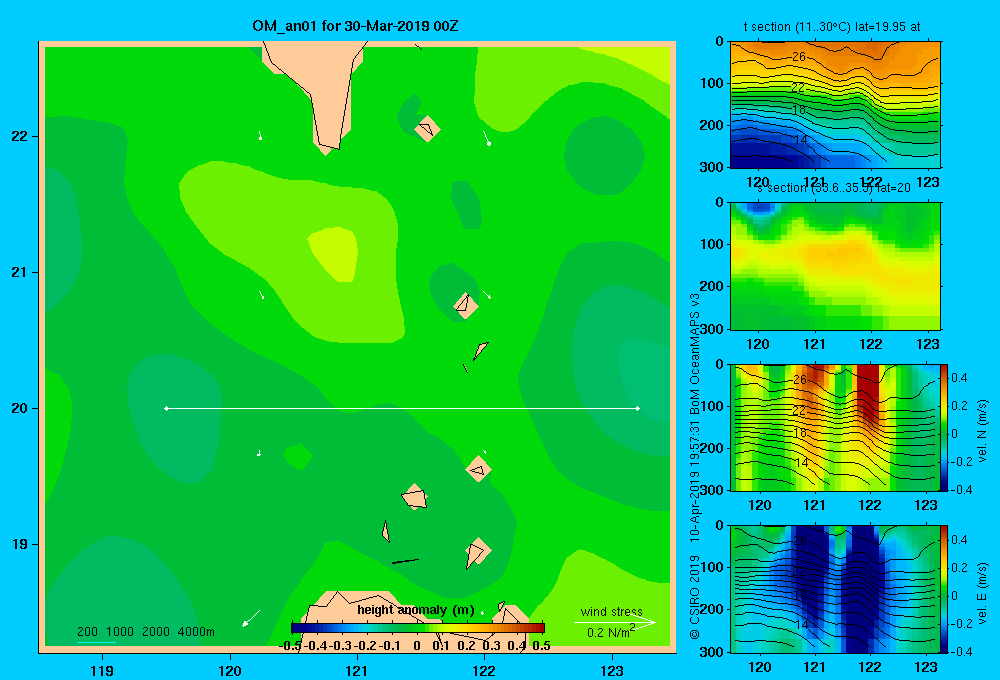The width and height of the screenshot is (1000, 680).
Task: Click the '26' contour label in temperature section
Action: [799, 57]
